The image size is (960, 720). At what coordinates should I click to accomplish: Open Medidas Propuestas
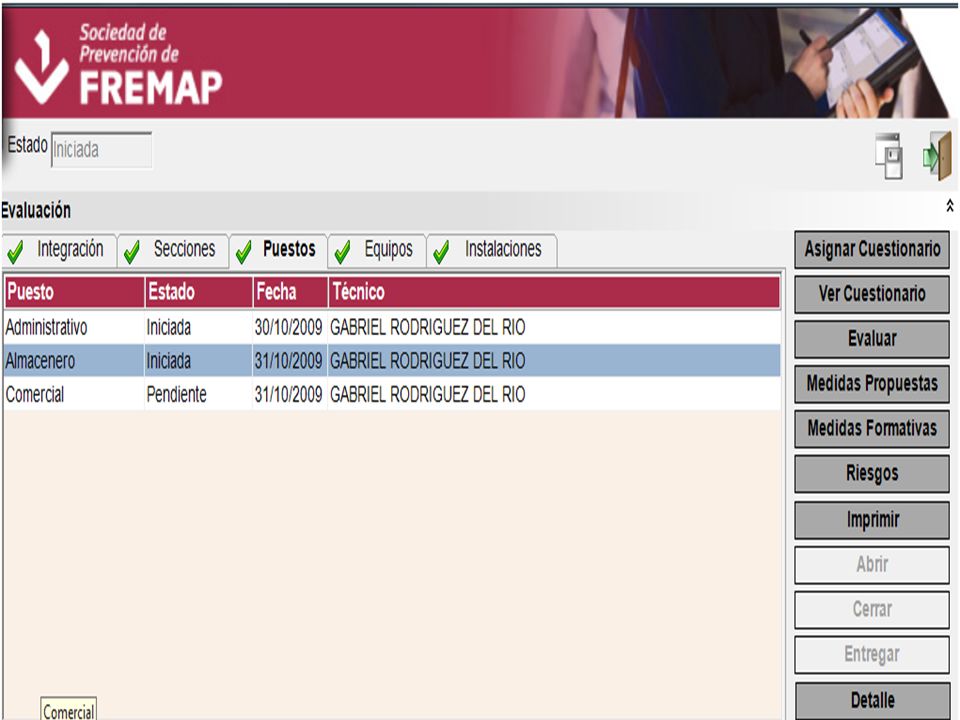pos(872,384)
